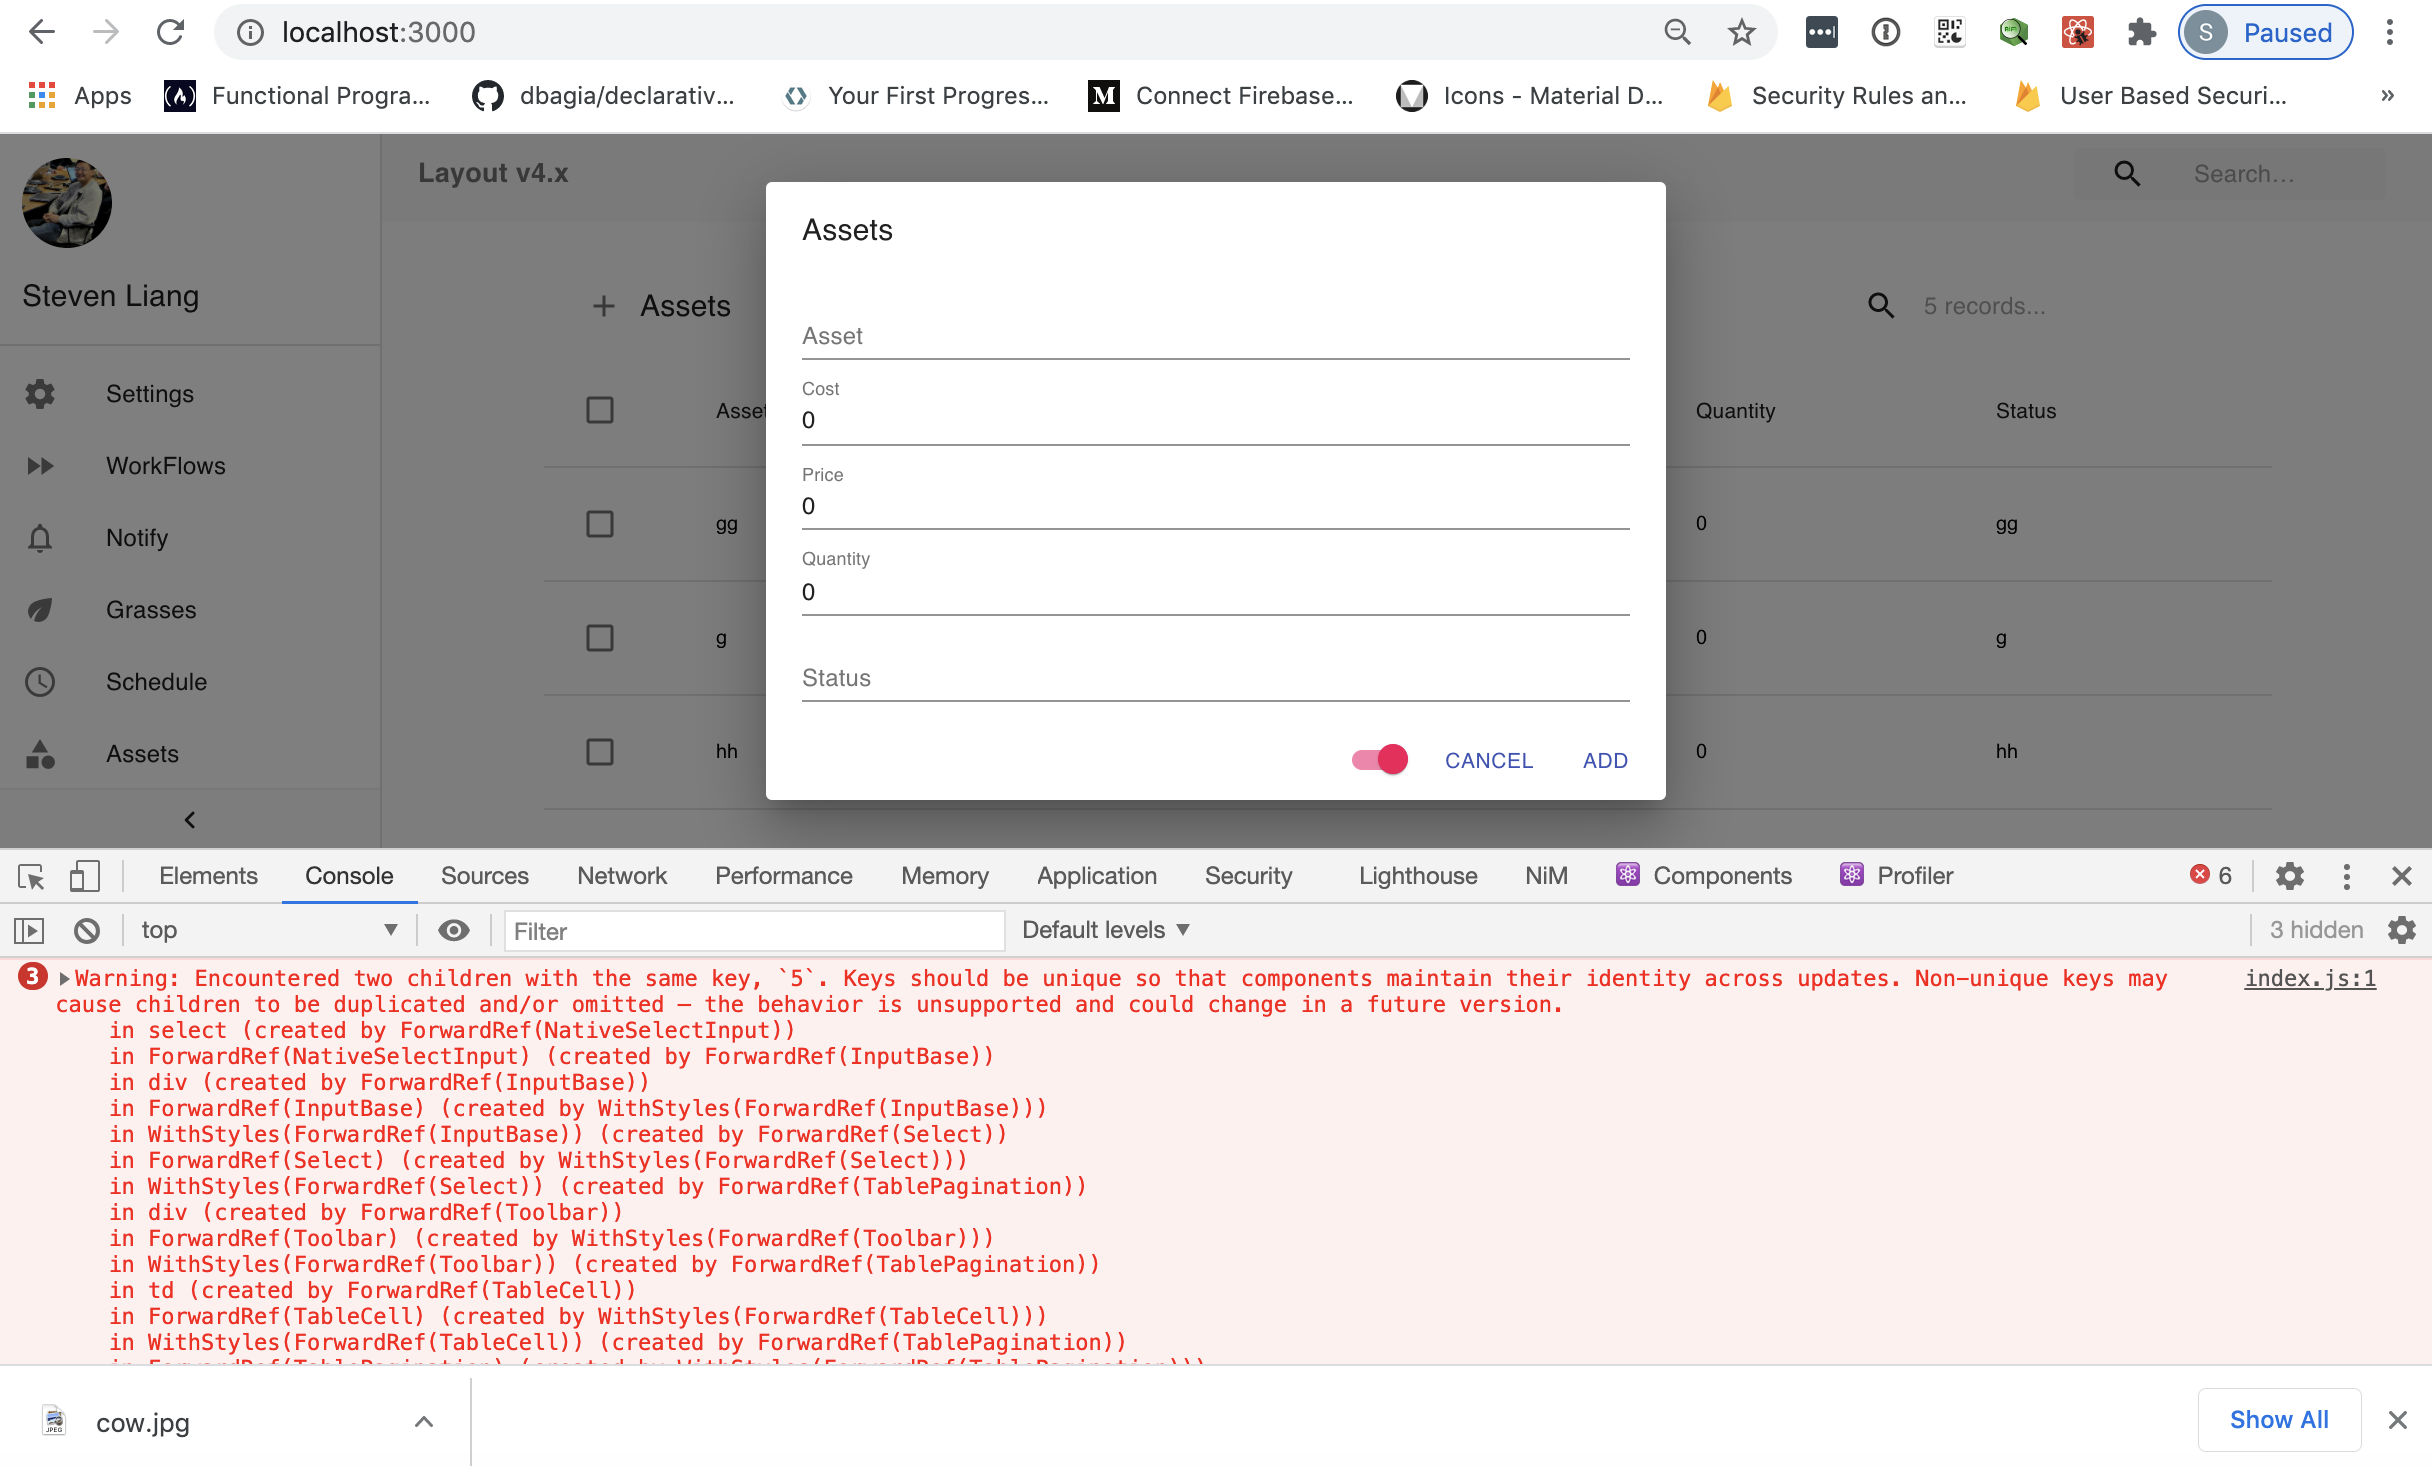This screenshot has height=1466, width=2432.
Task: Switch to the Sources tab
Action: click(484, 875)
